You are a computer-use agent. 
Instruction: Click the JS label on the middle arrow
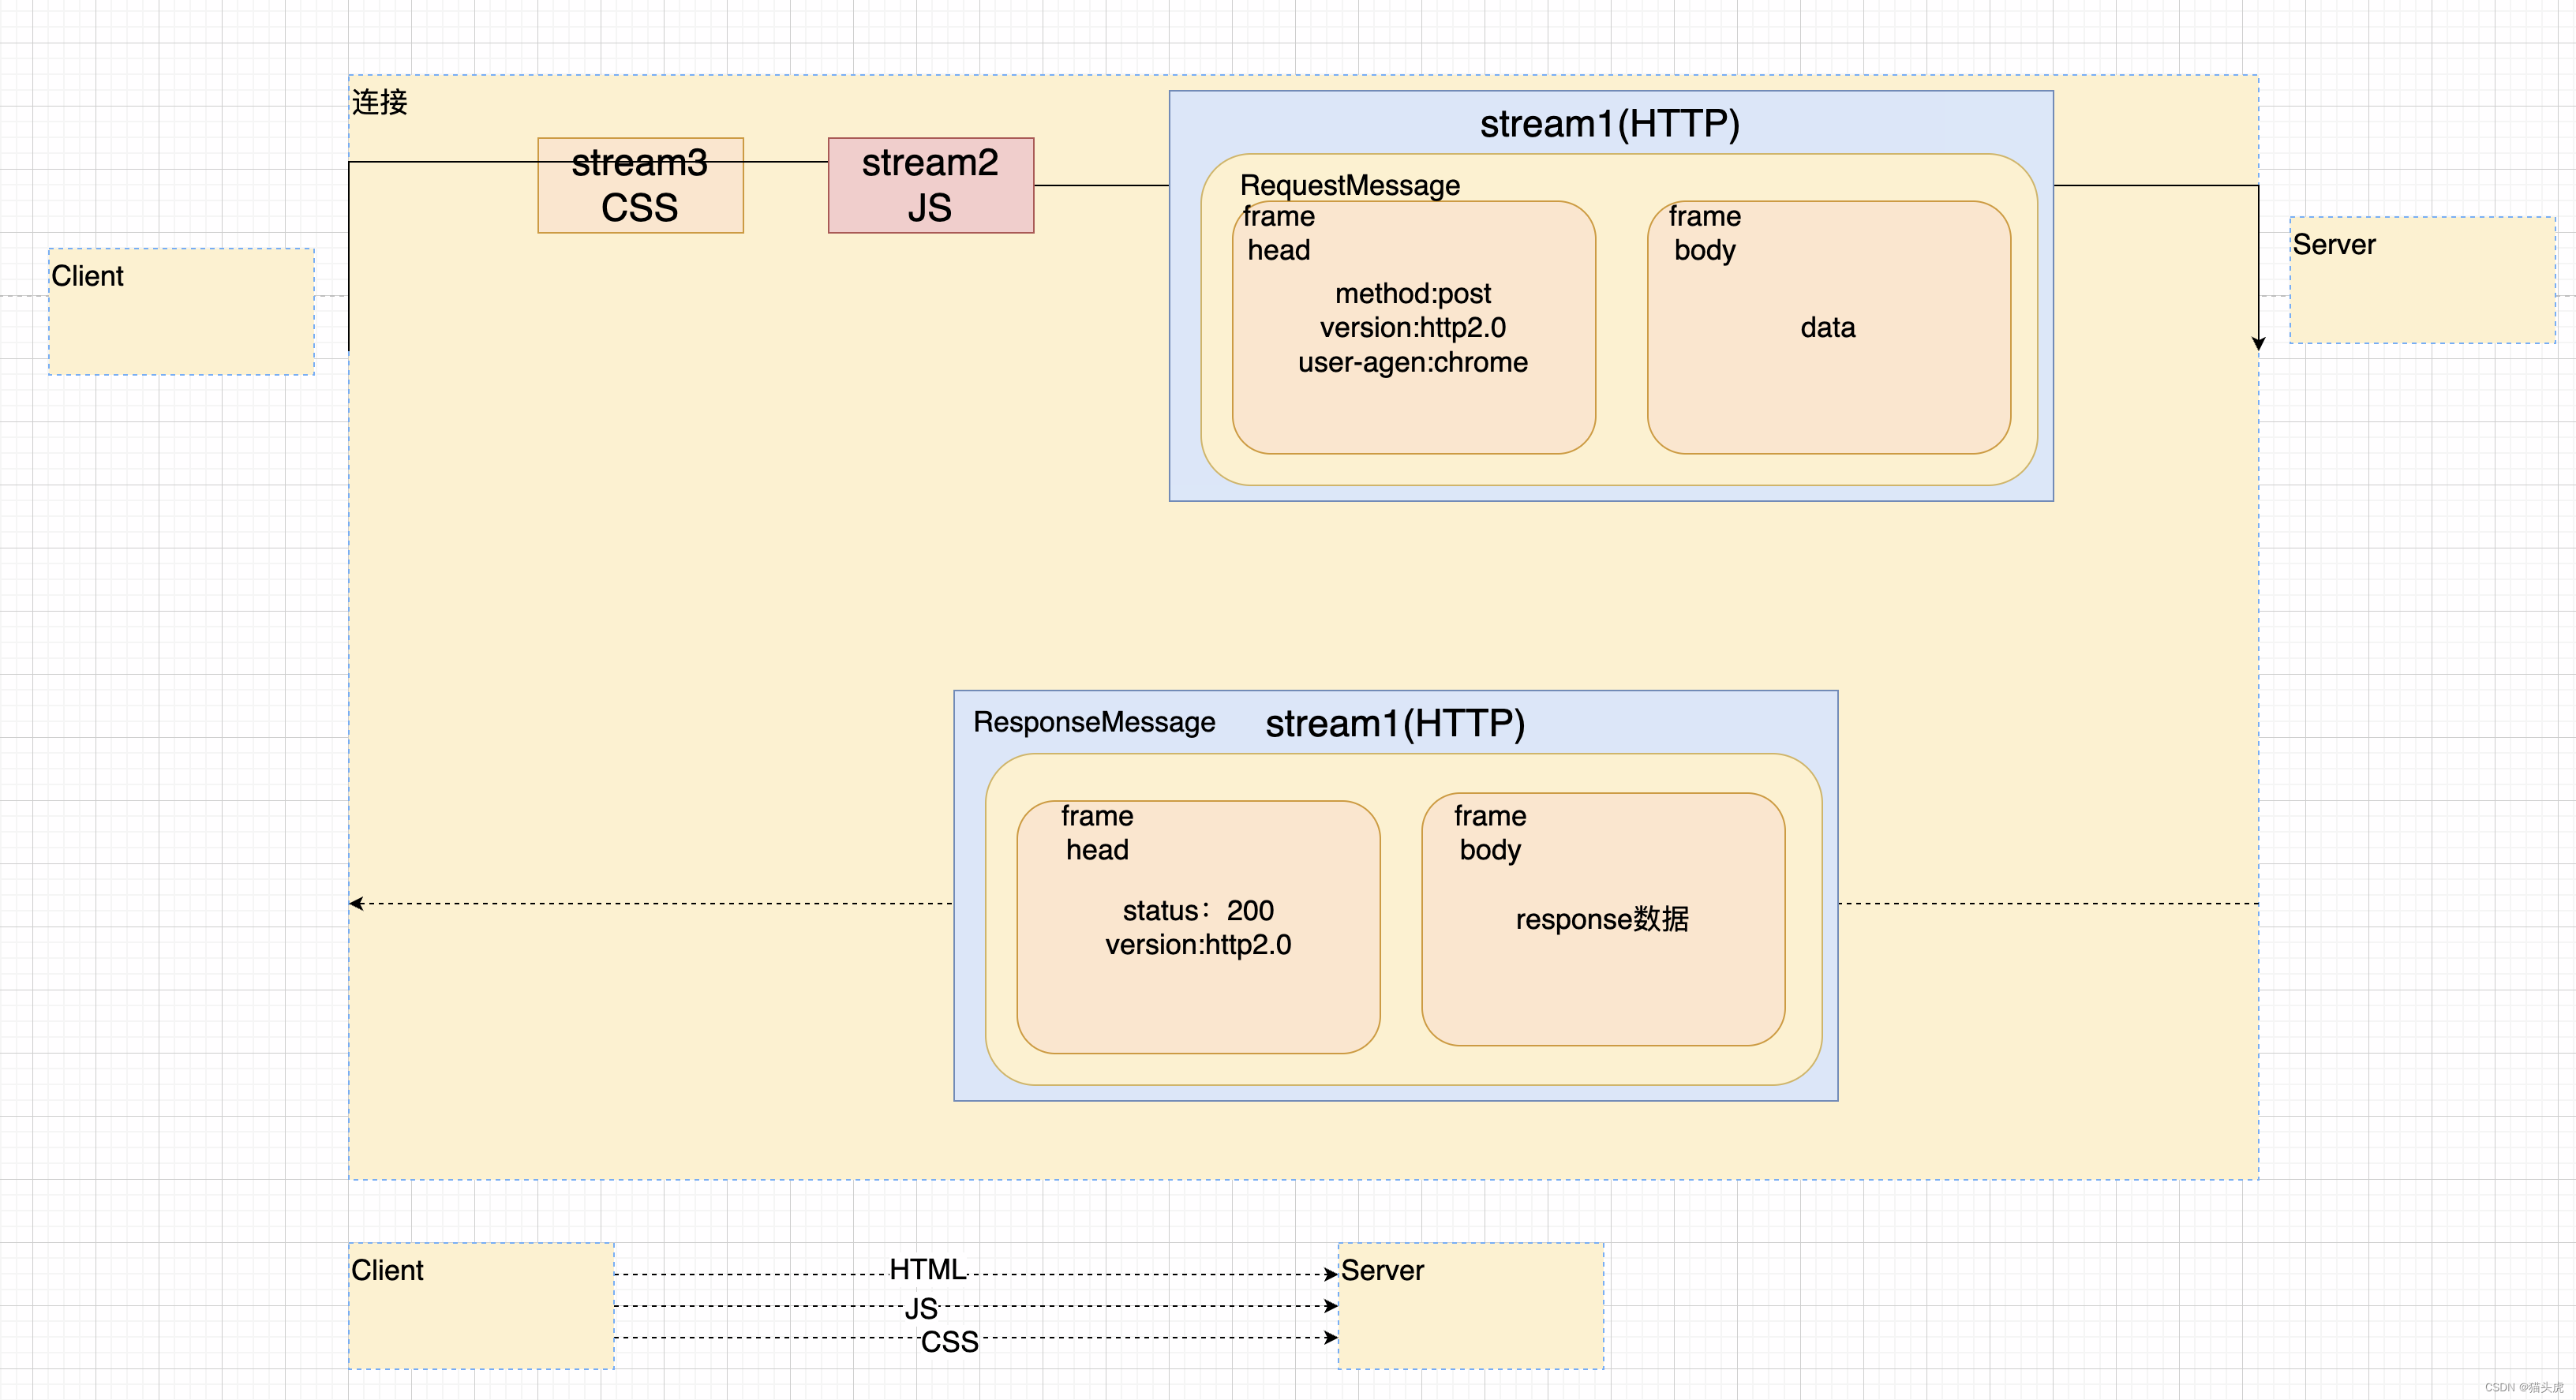921,1309
